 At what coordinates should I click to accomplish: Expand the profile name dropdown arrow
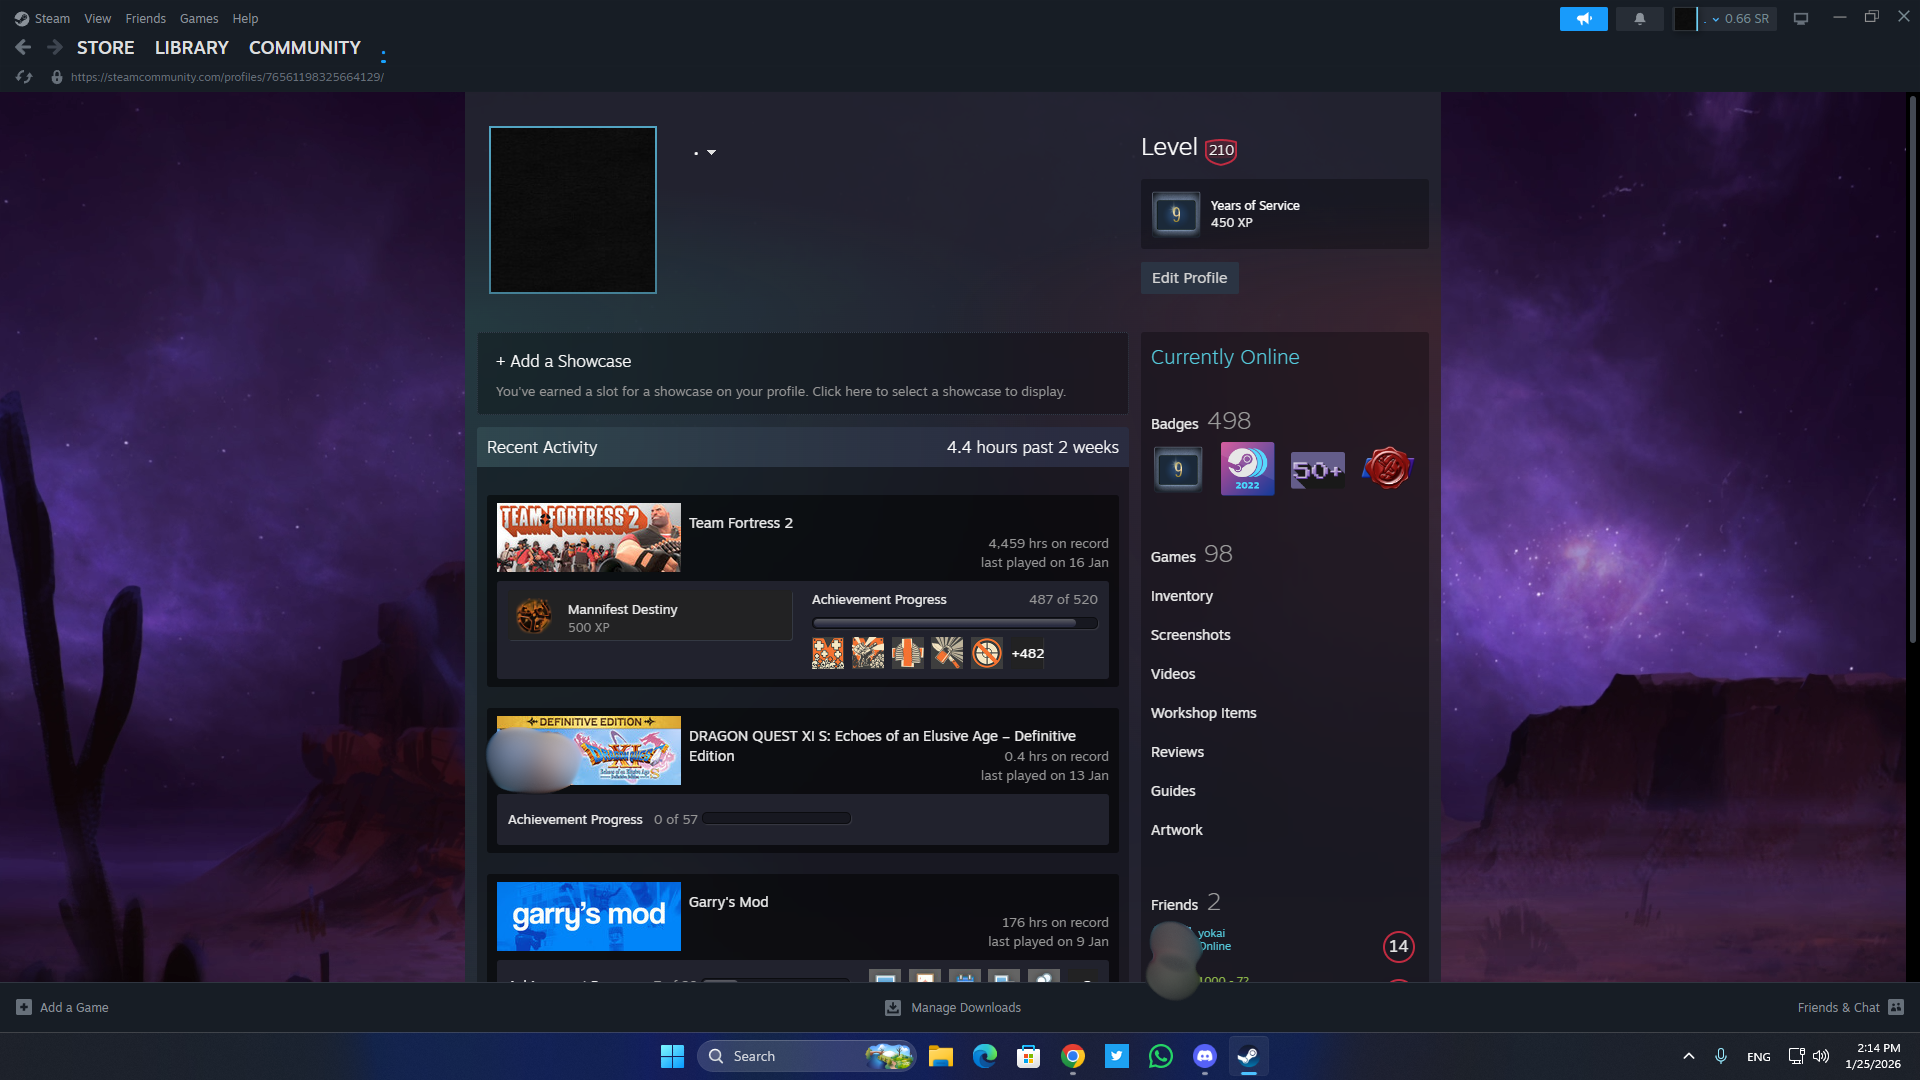[x=711, y=153]
